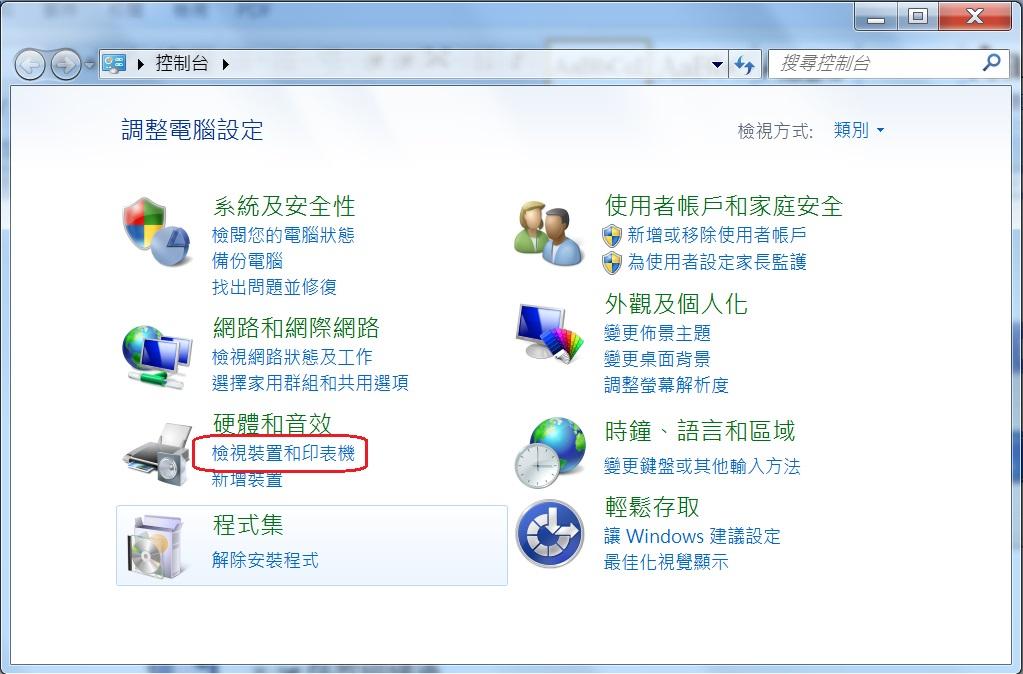Expand the 類別 view mode dropdown
Viewport: 1023px width, 674px height.
859,130
